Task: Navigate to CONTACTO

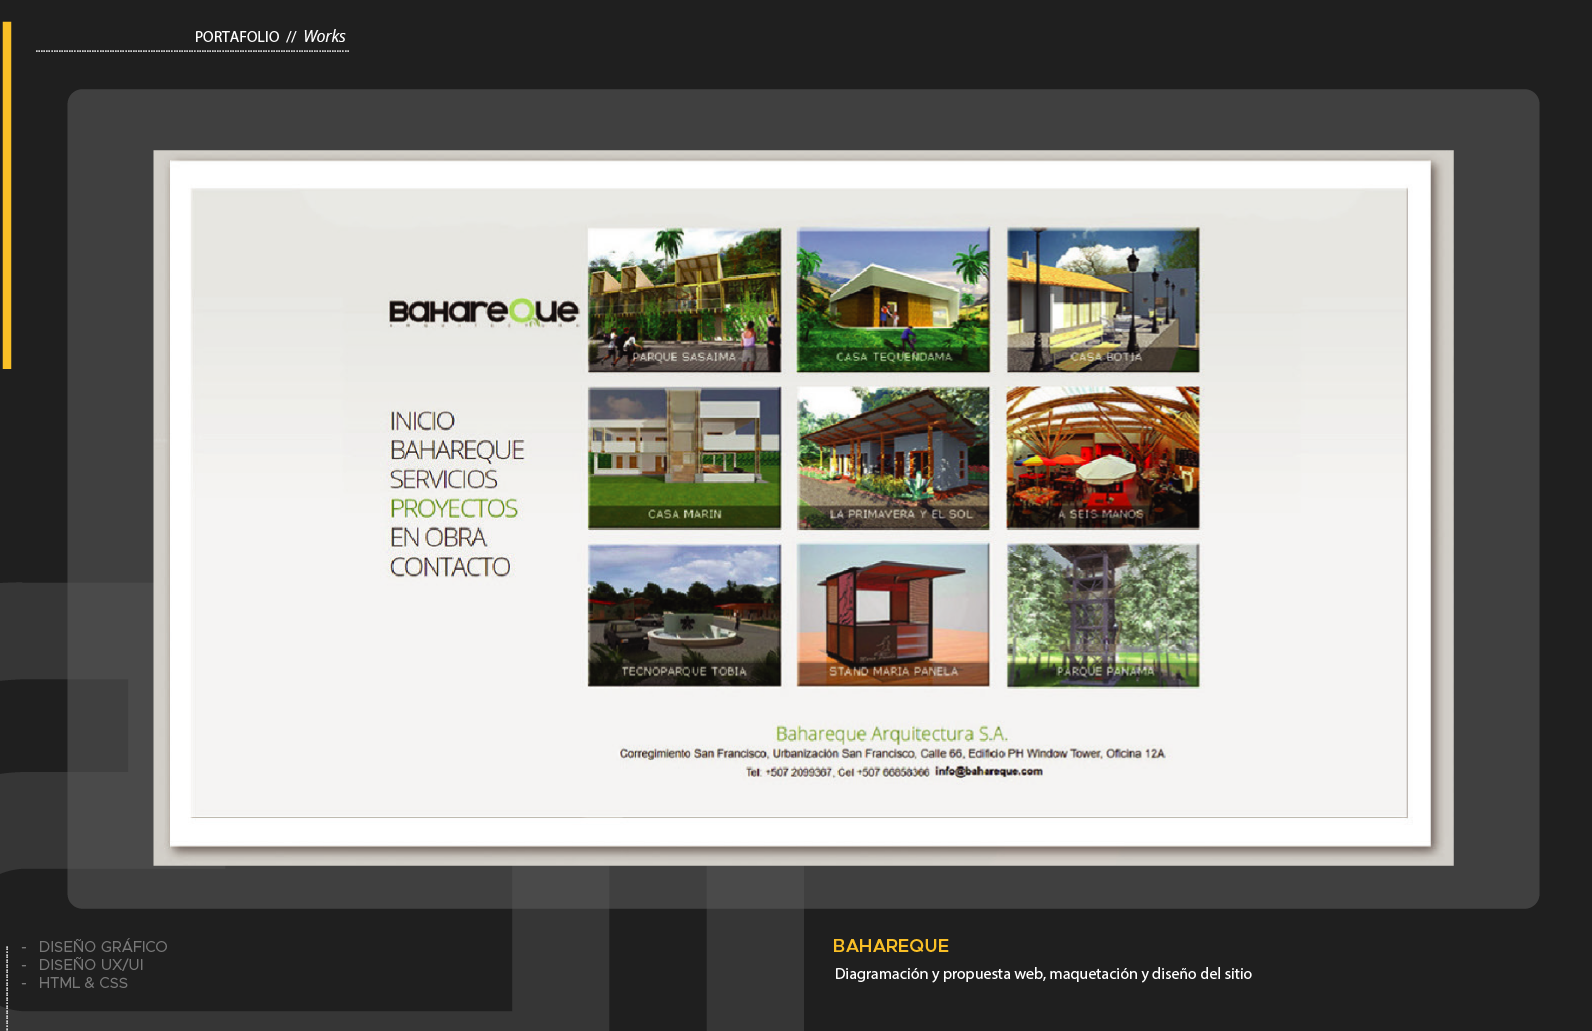Action: (x=450, y=567)
